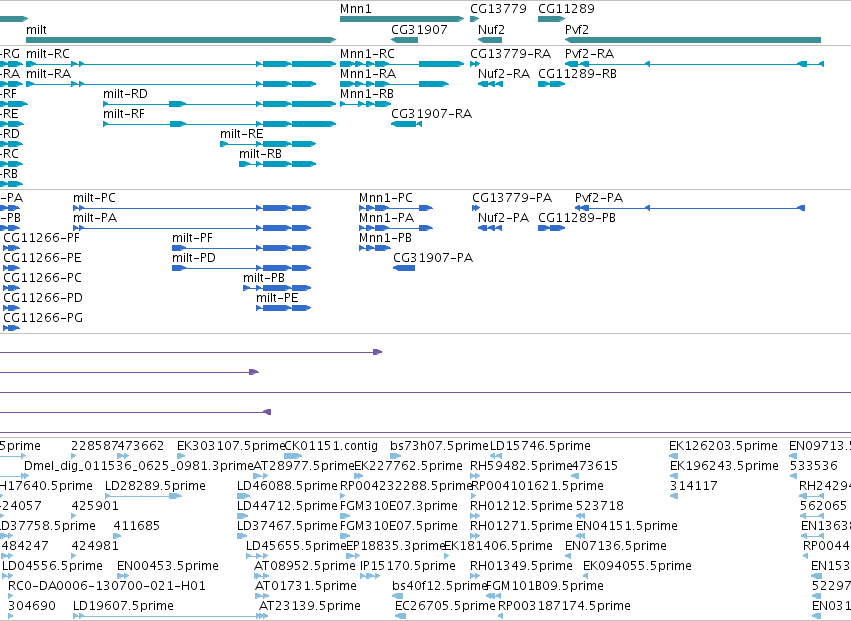Image resolution: width=851 pixels, height=621 pixels.
Task: Click the RP003187174.5prime EST label
Action: pos(564,606)
